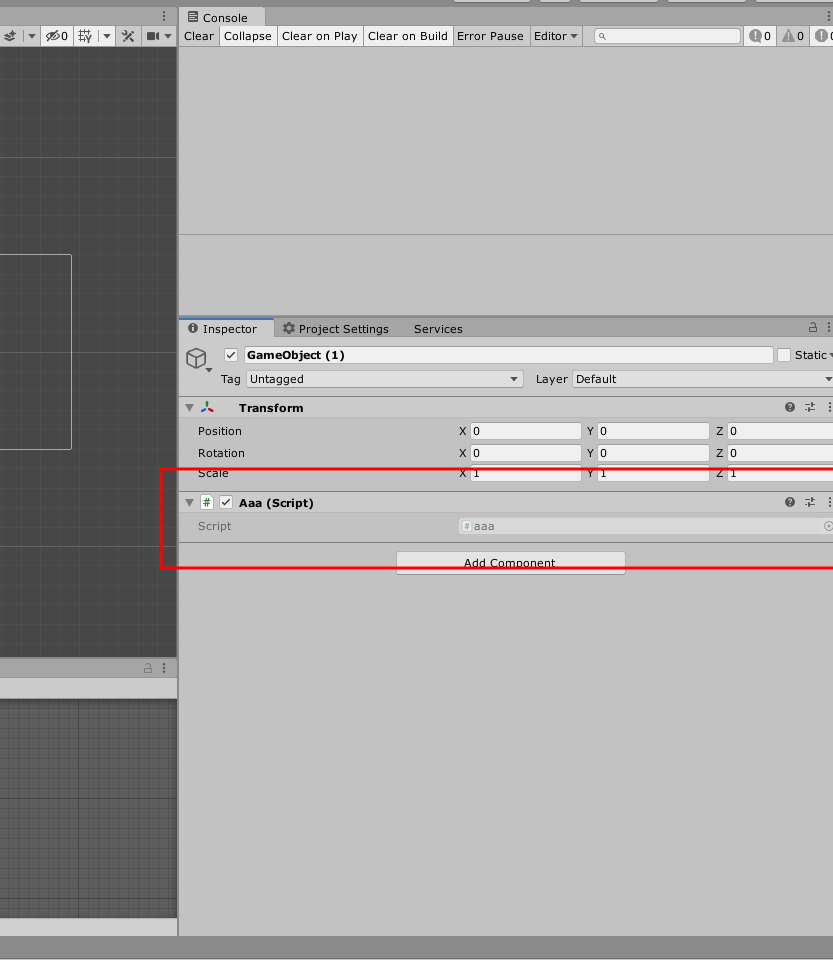Switch to the Project Settings tab

coord(335,329)
